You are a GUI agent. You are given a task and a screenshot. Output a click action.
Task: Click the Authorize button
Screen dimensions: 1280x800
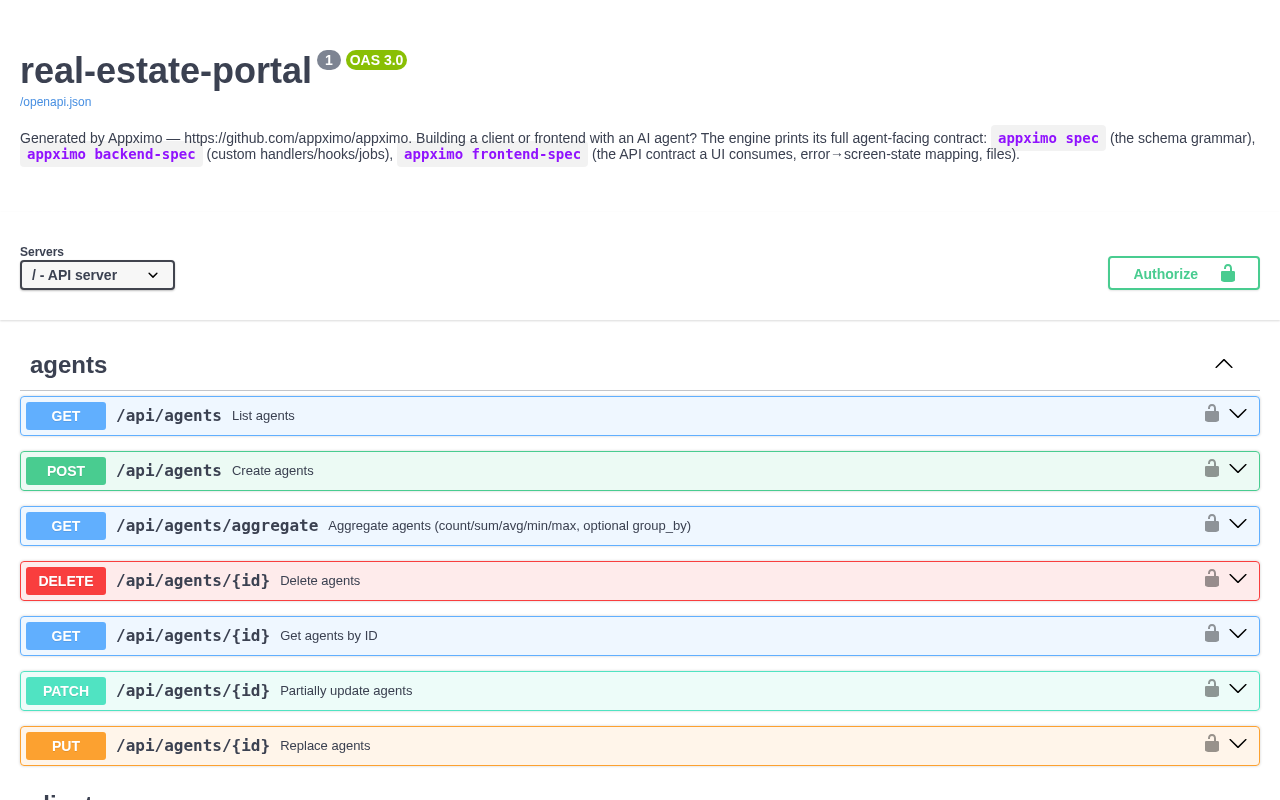click(x=1184, y=273)
